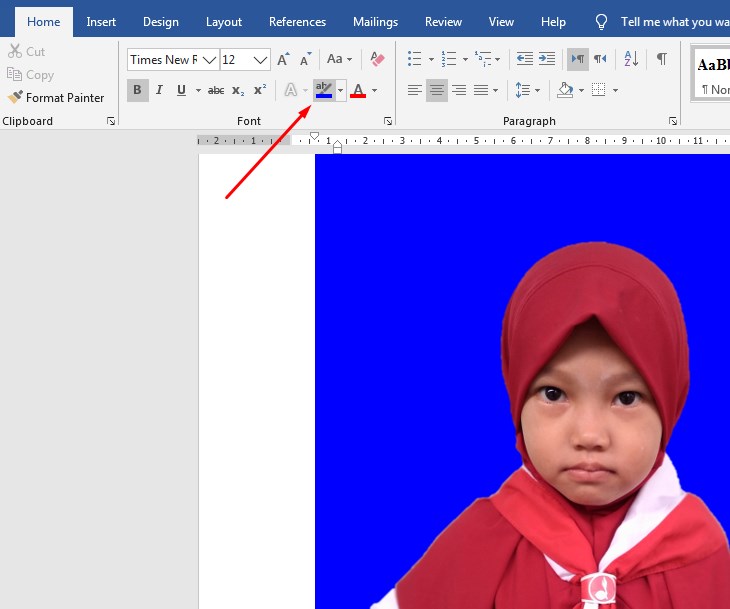Sort the selected text A to Z
The image size is (730, 609).
pyautogui.click(x=631, y=59)
